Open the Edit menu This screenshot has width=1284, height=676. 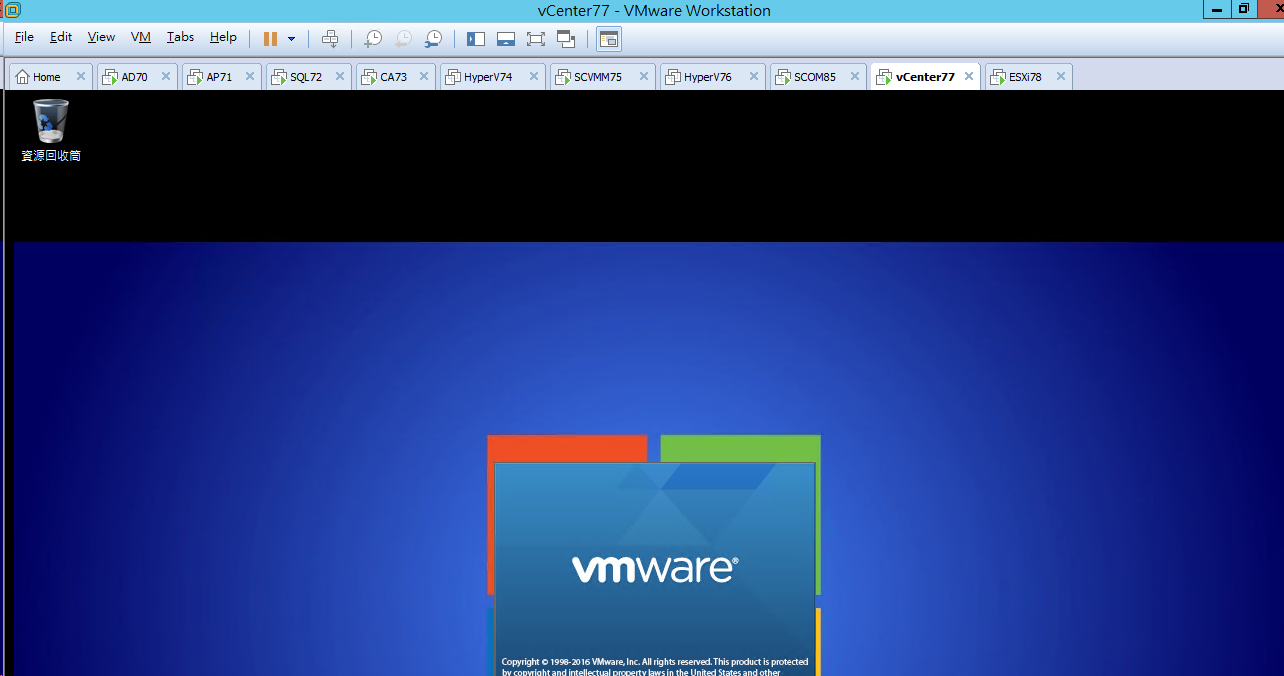(x=61, y=37)
